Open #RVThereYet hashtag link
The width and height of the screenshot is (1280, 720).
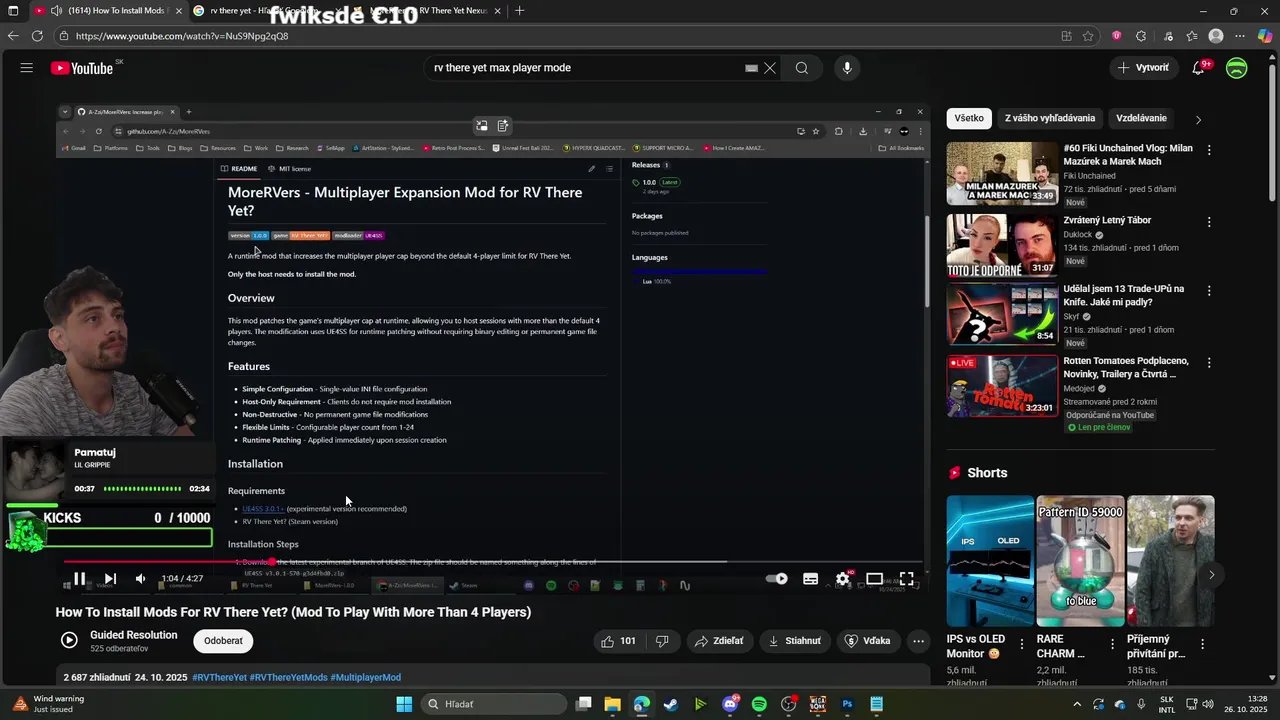pyautogui.click(x=219, y=677)
